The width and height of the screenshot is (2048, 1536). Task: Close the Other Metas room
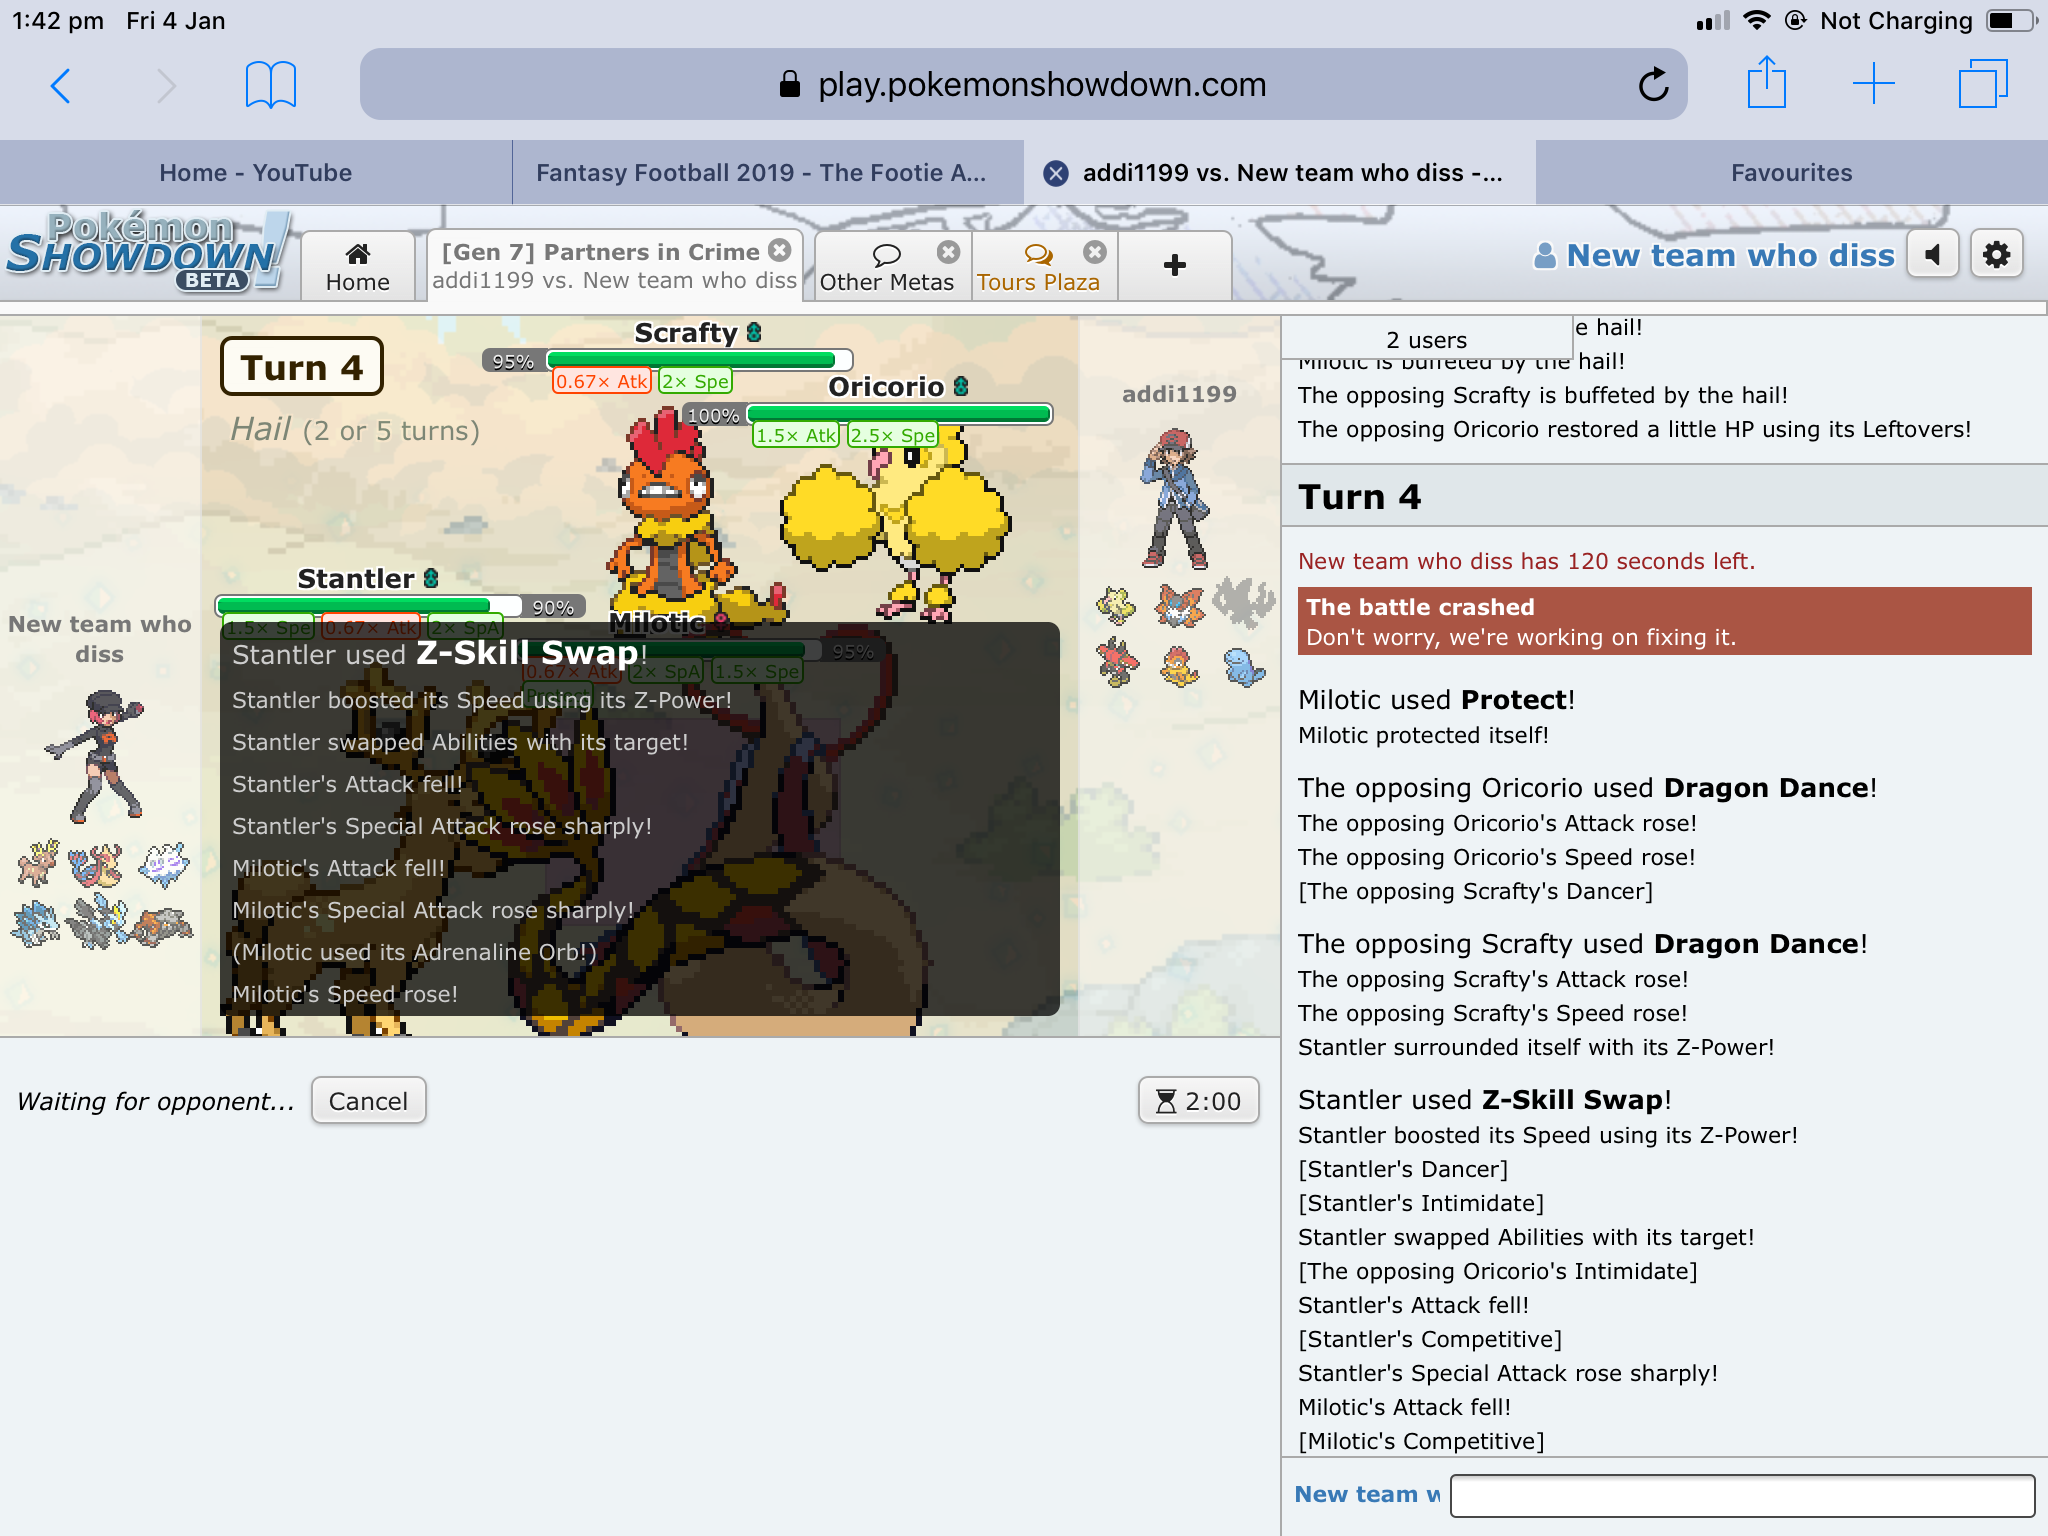pos(948,251)
